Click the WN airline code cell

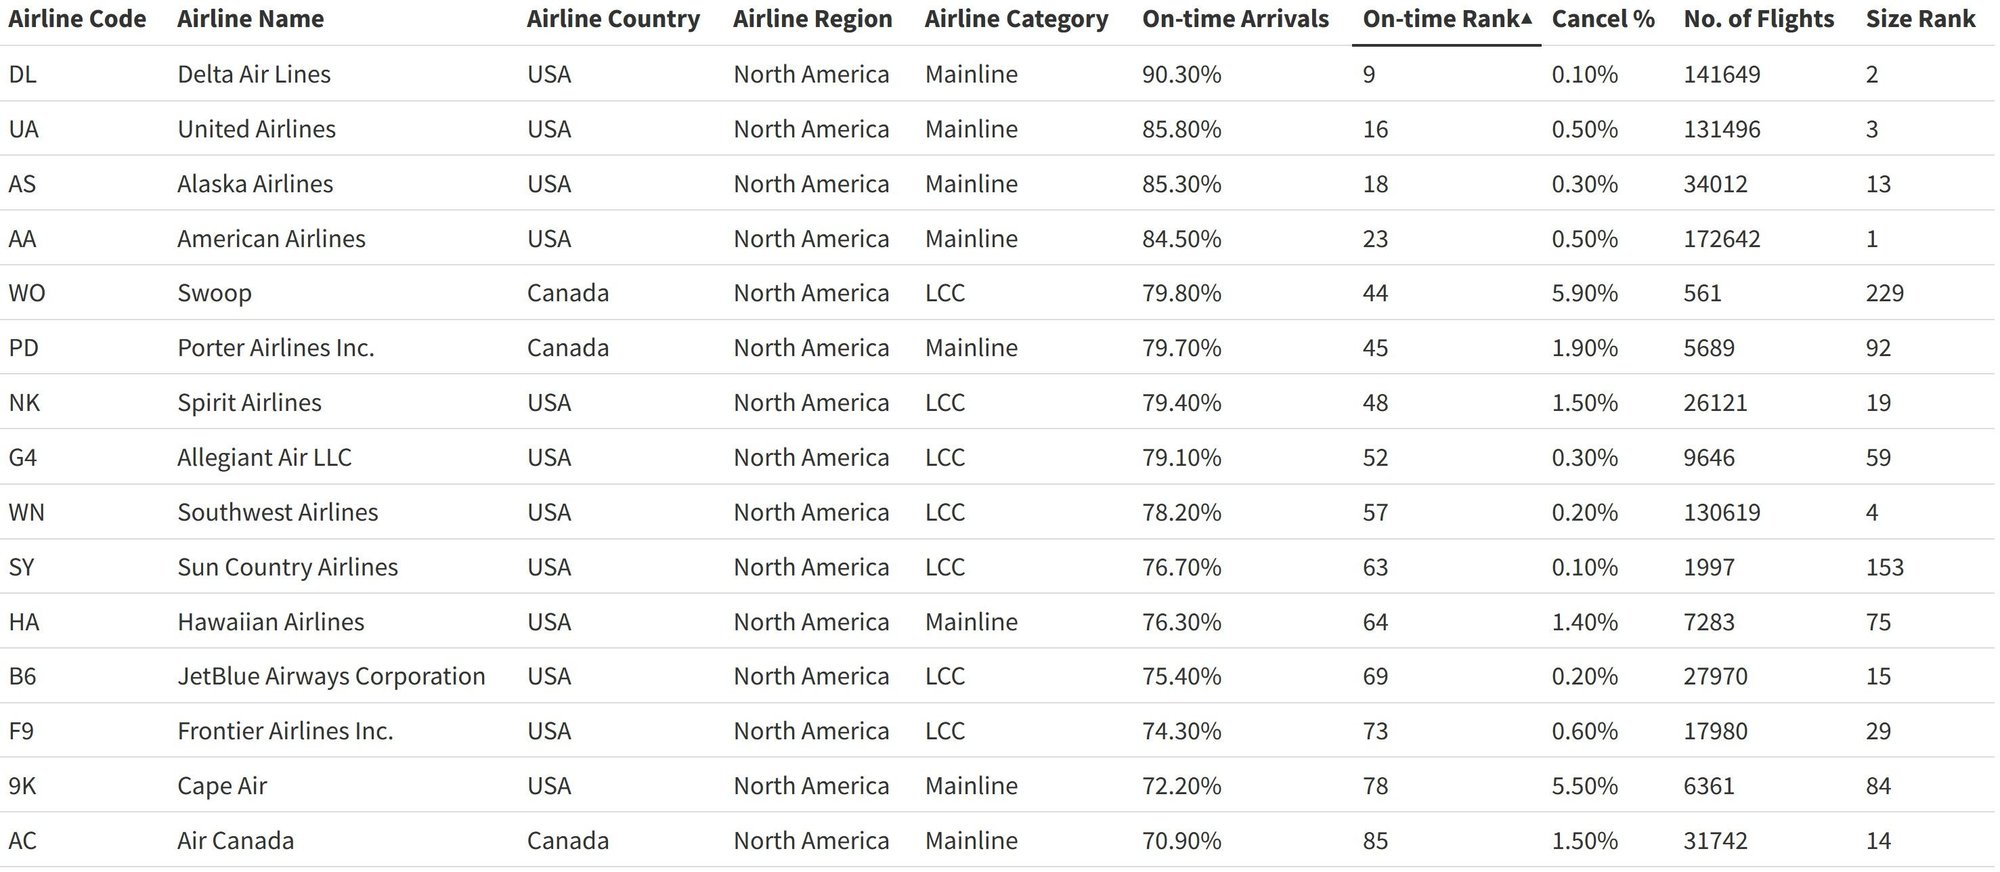click(26, 512)
